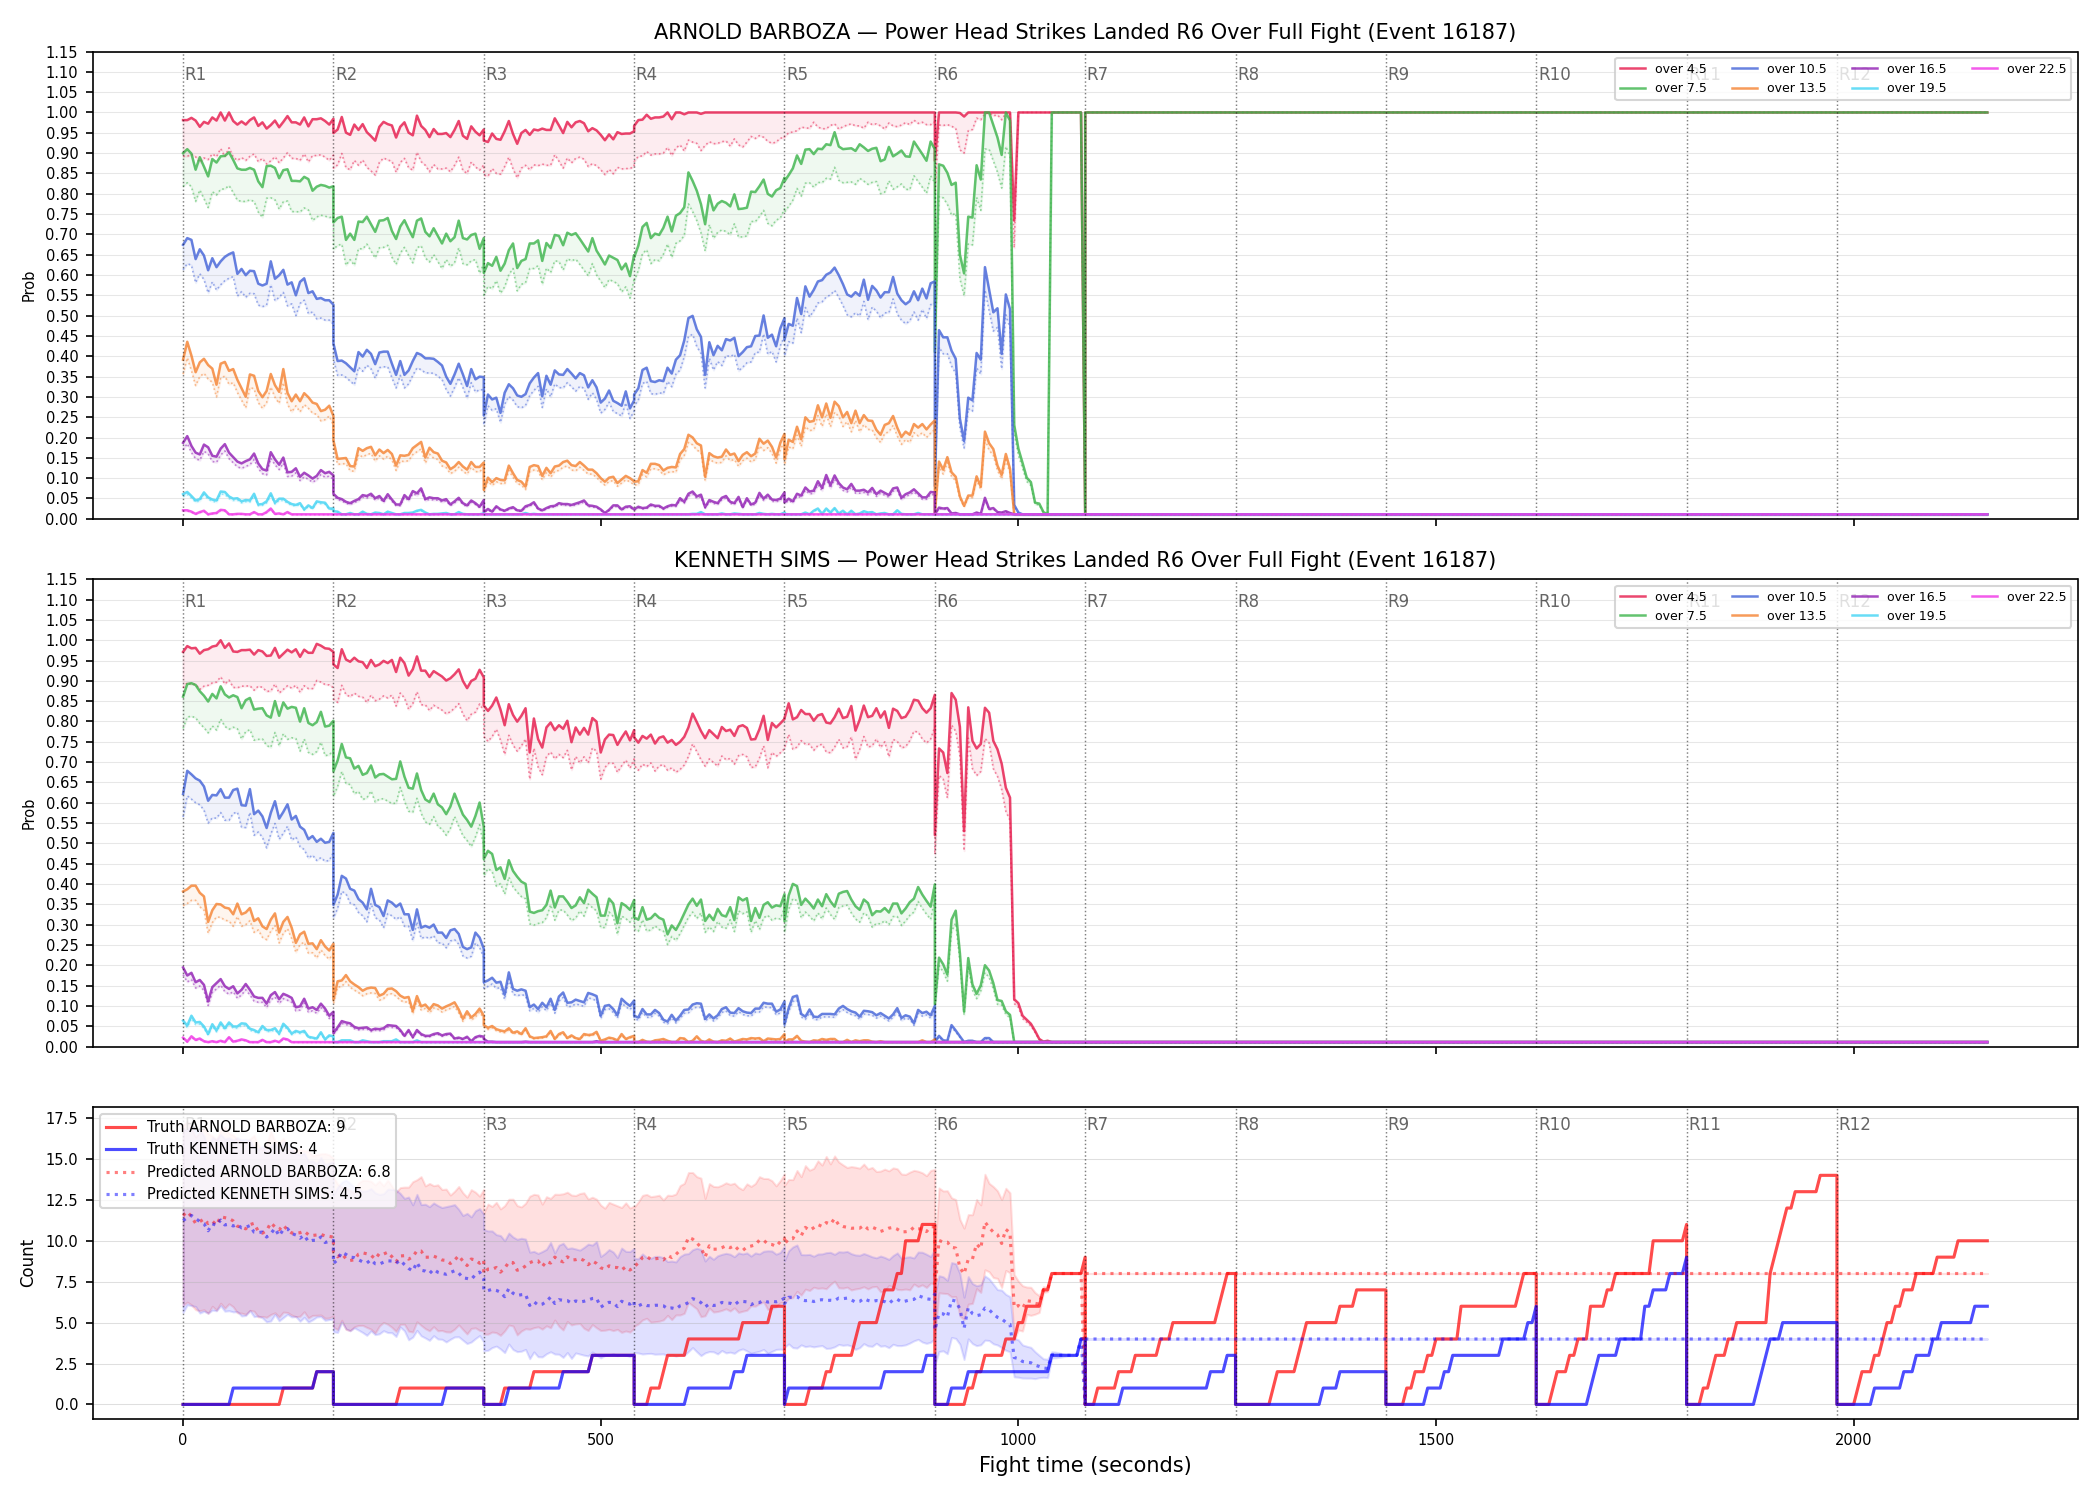
Task: Click 'over 13.5' legend entry in Sims chart
Action: [1779, 616]
